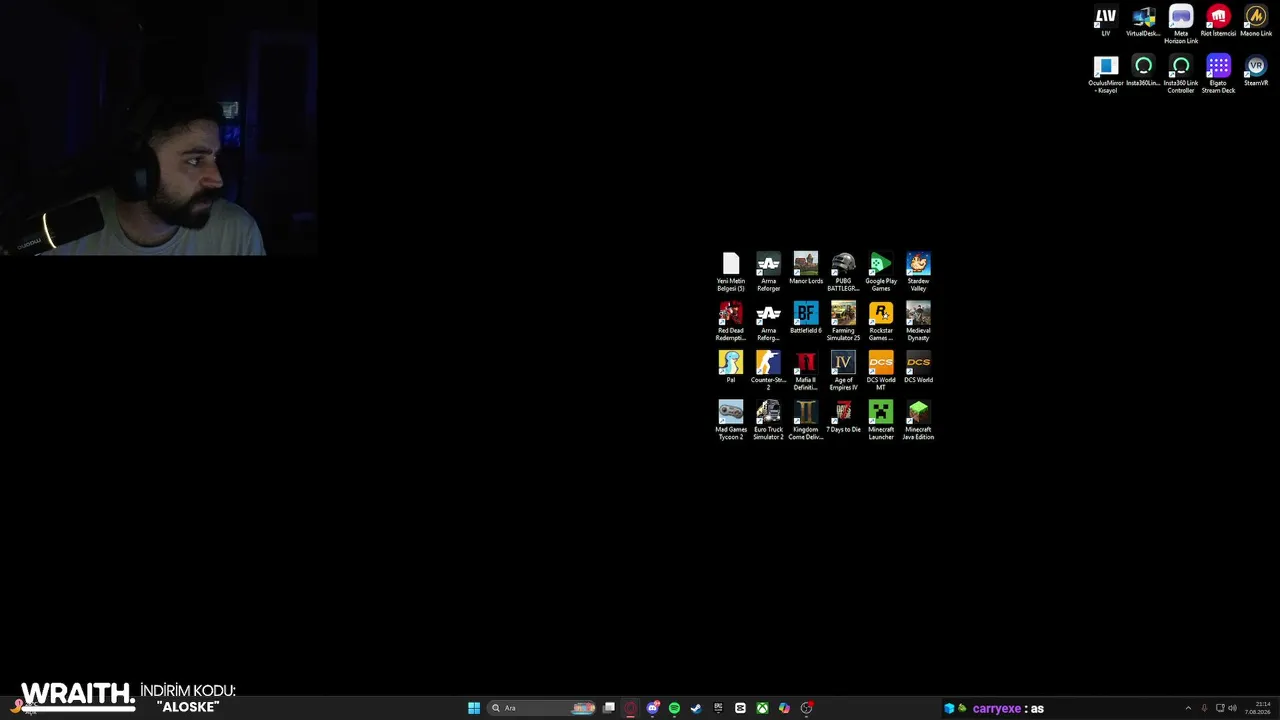
Task: Select the Minecraft Java Edition shortcut
Action: tap(918, 420)
